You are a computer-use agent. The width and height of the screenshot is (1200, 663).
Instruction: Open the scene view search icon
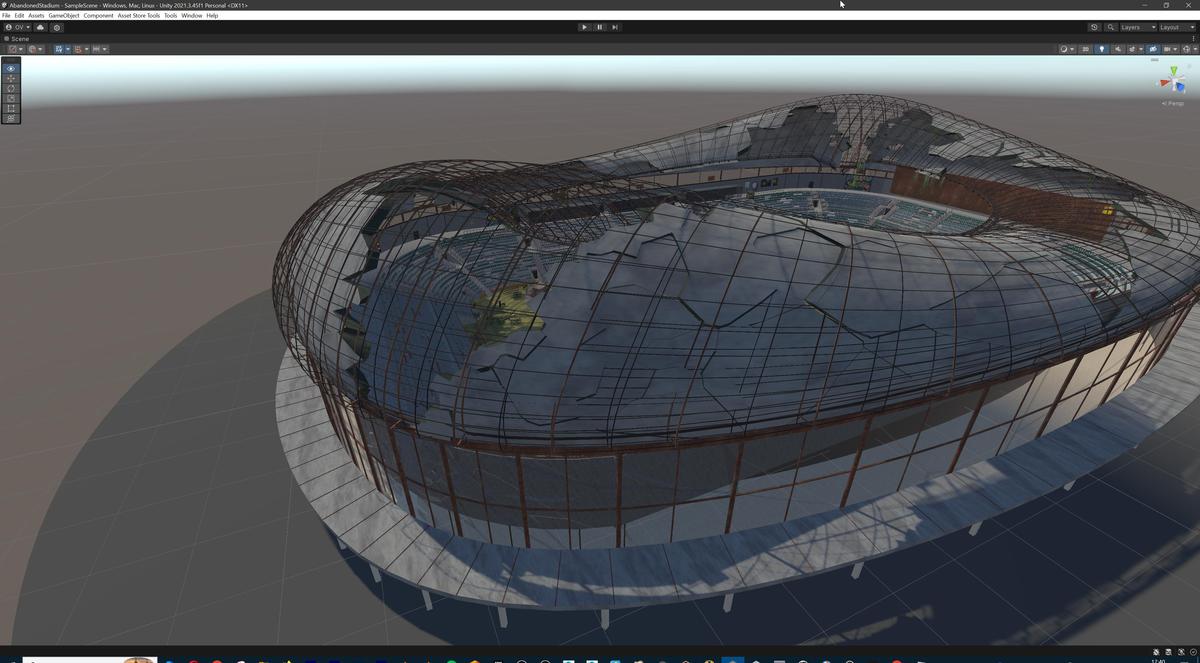(x=1111, y=27)
